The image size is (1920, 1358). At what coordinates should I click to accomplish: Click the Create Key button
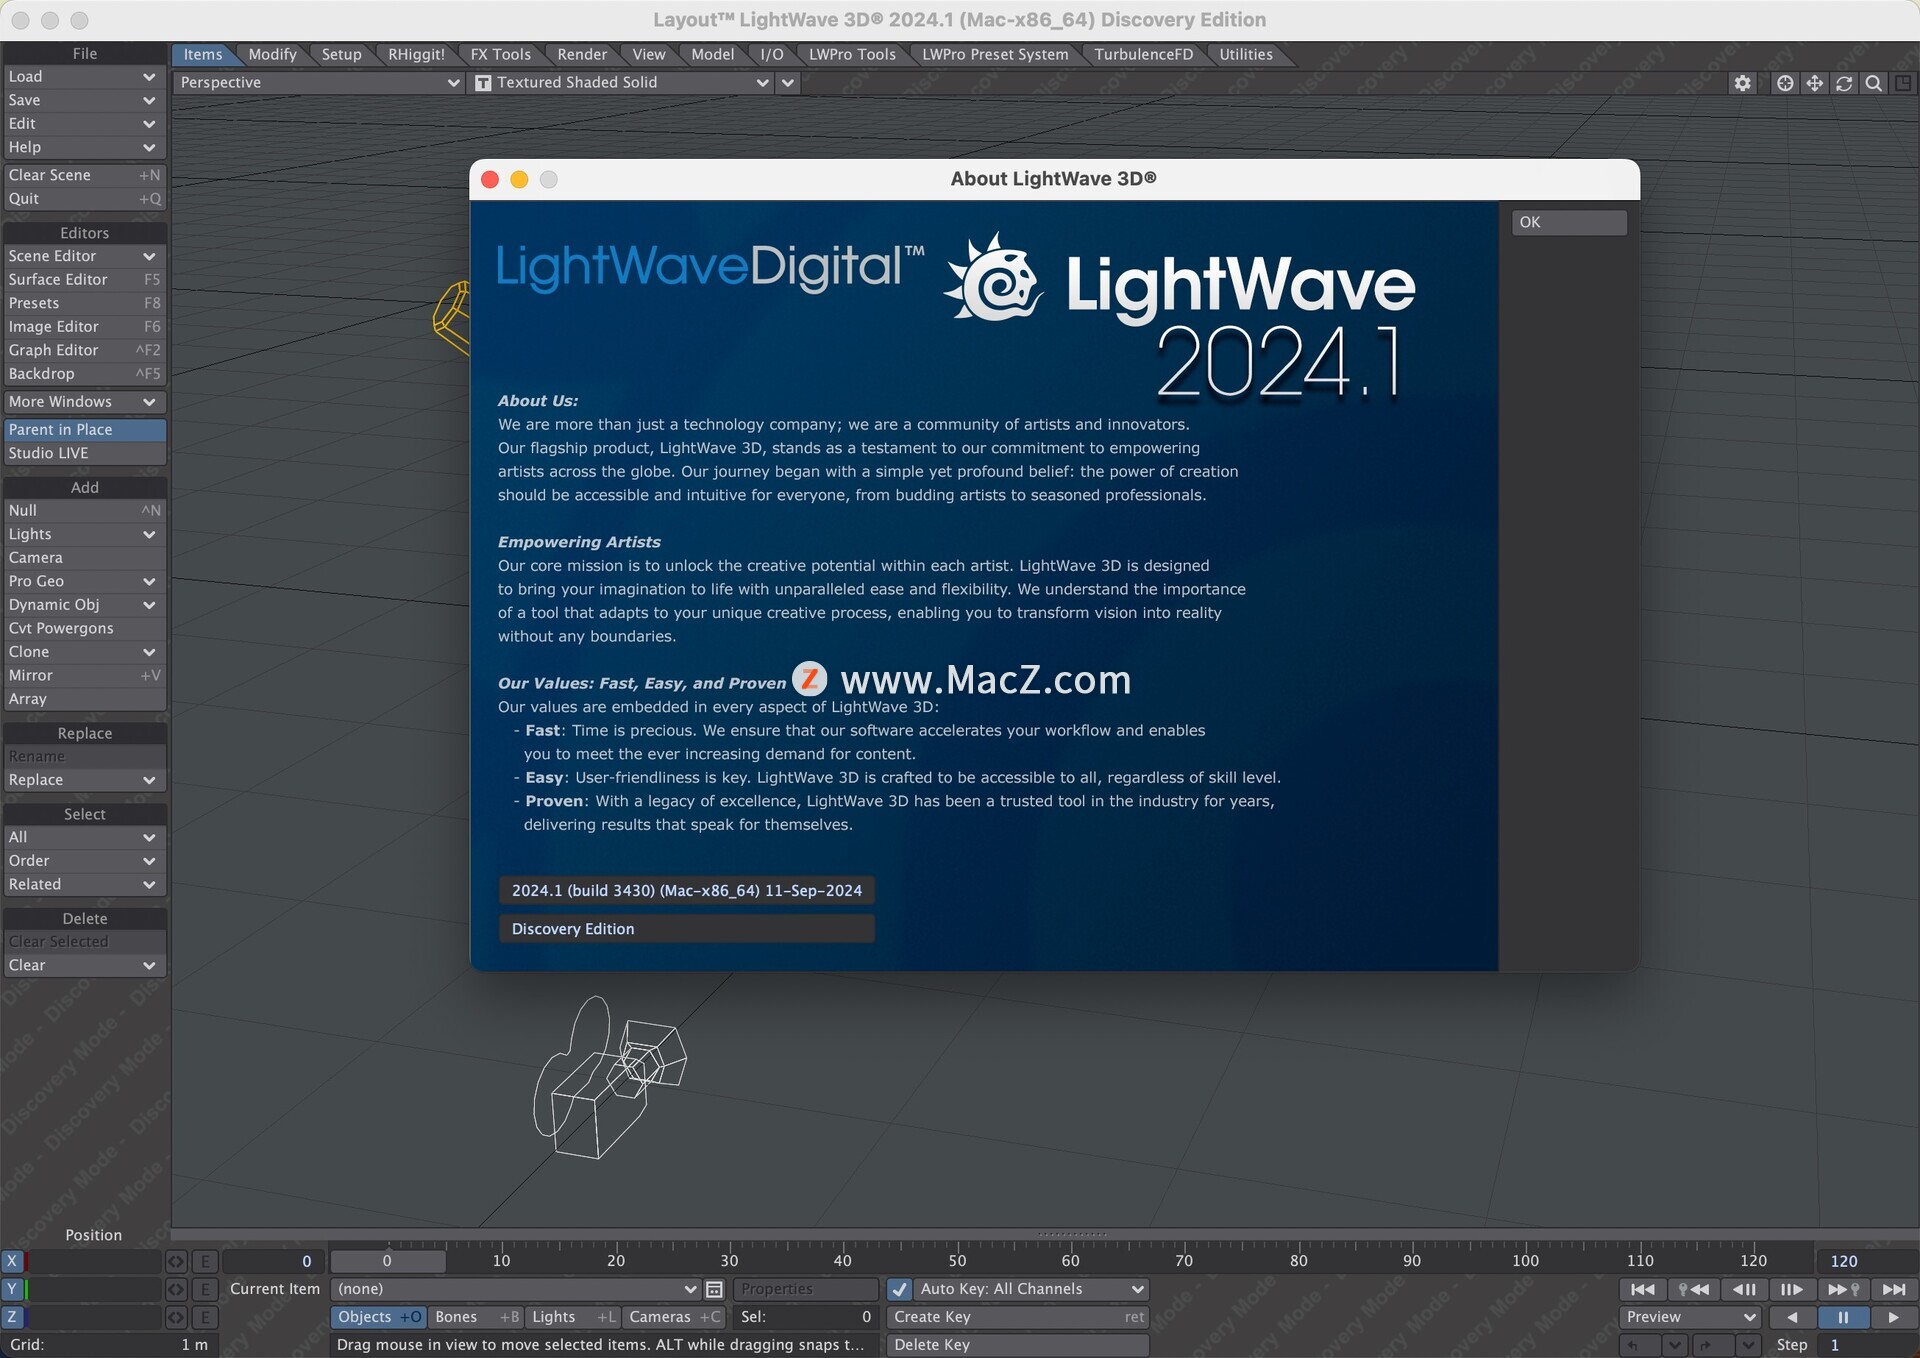coord(1016,1318)
